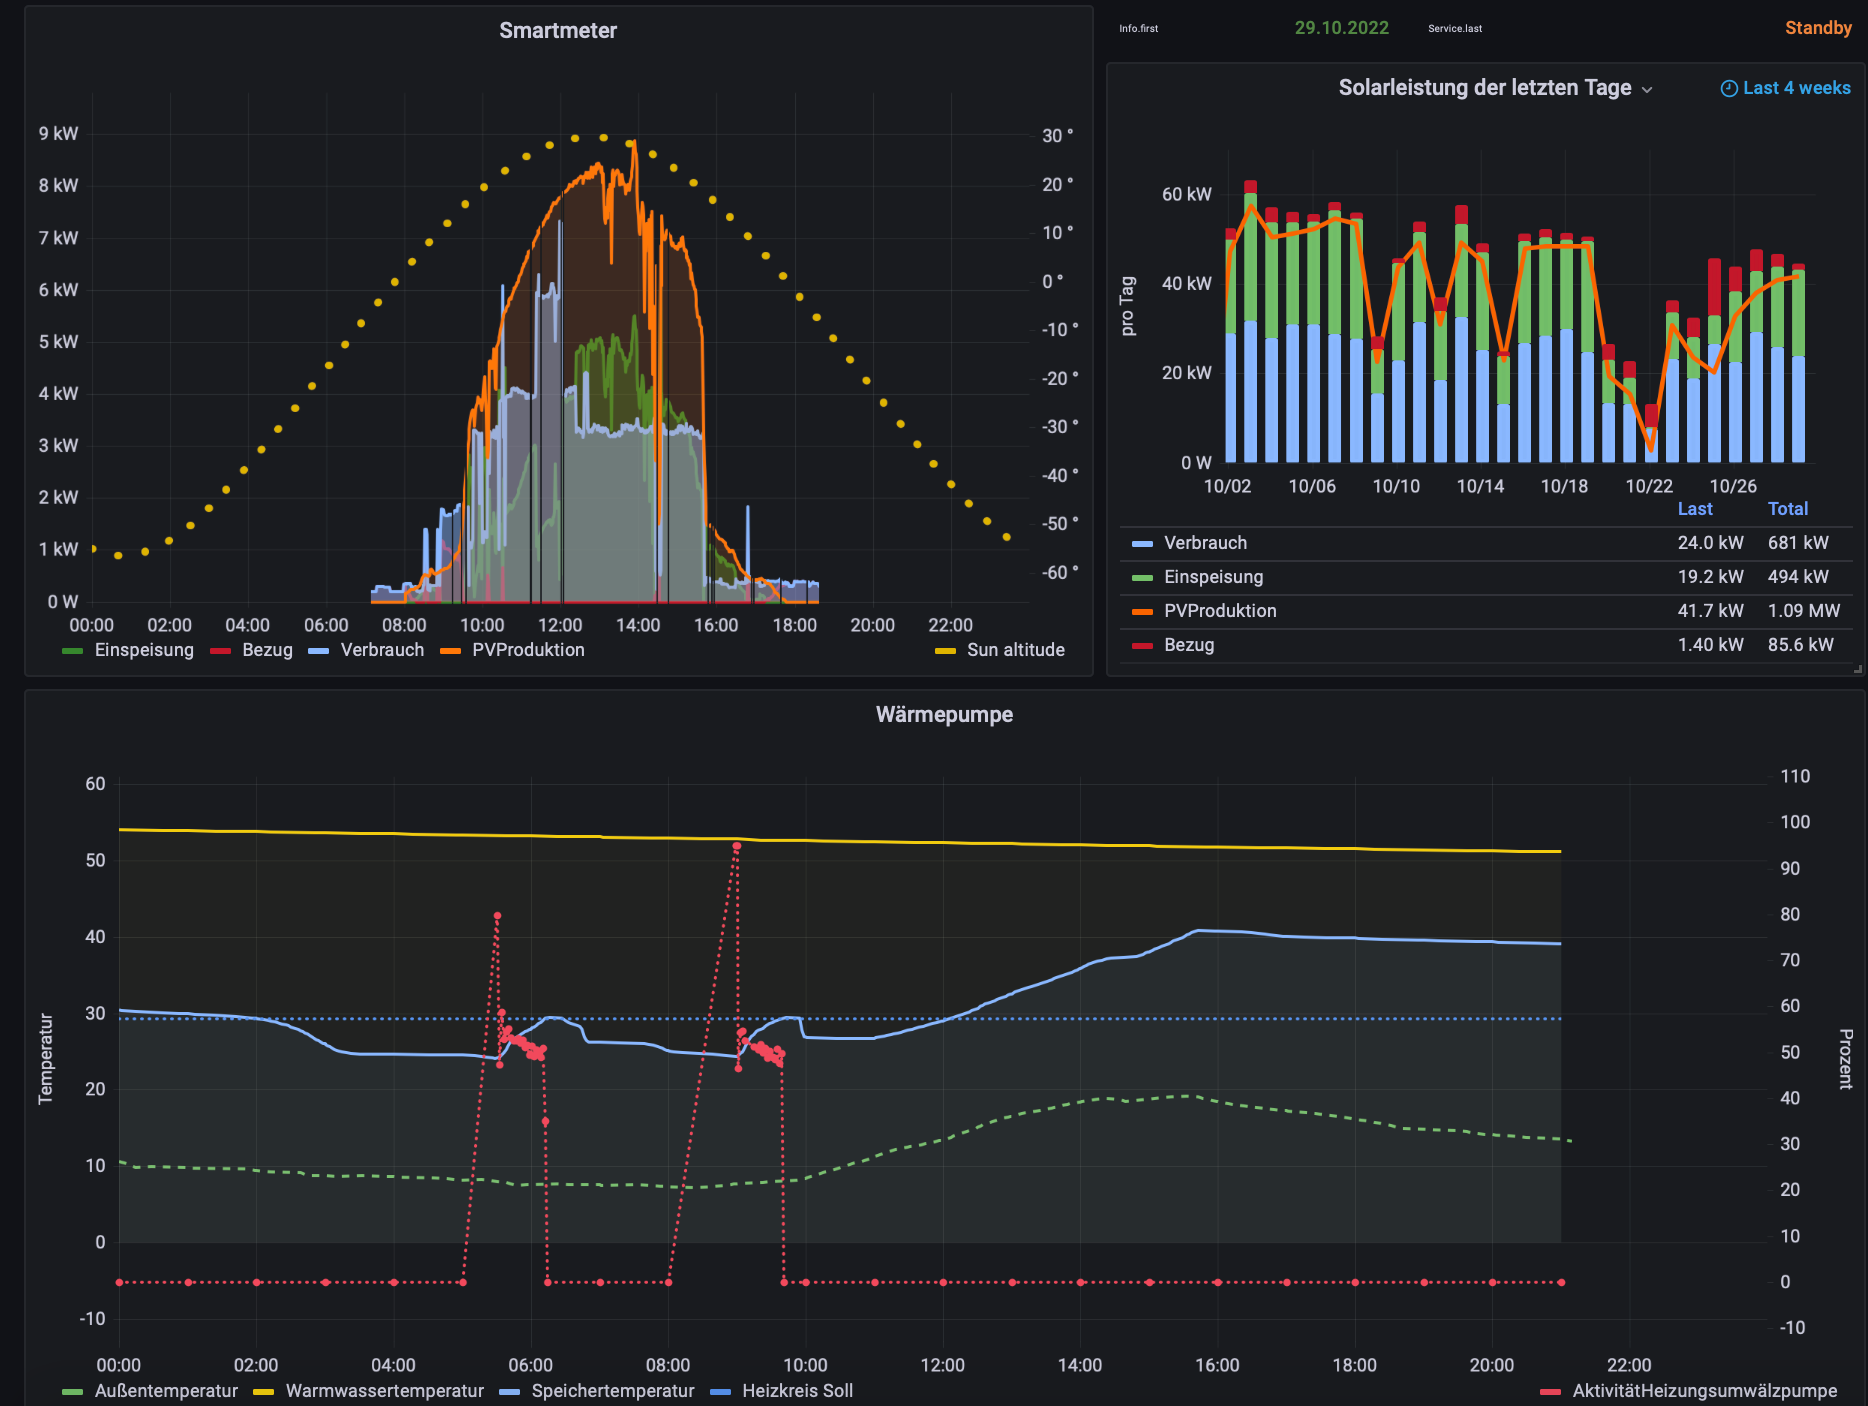
Task: Click the green Außentemperatur legend color marker
Action: [72, 1391]
